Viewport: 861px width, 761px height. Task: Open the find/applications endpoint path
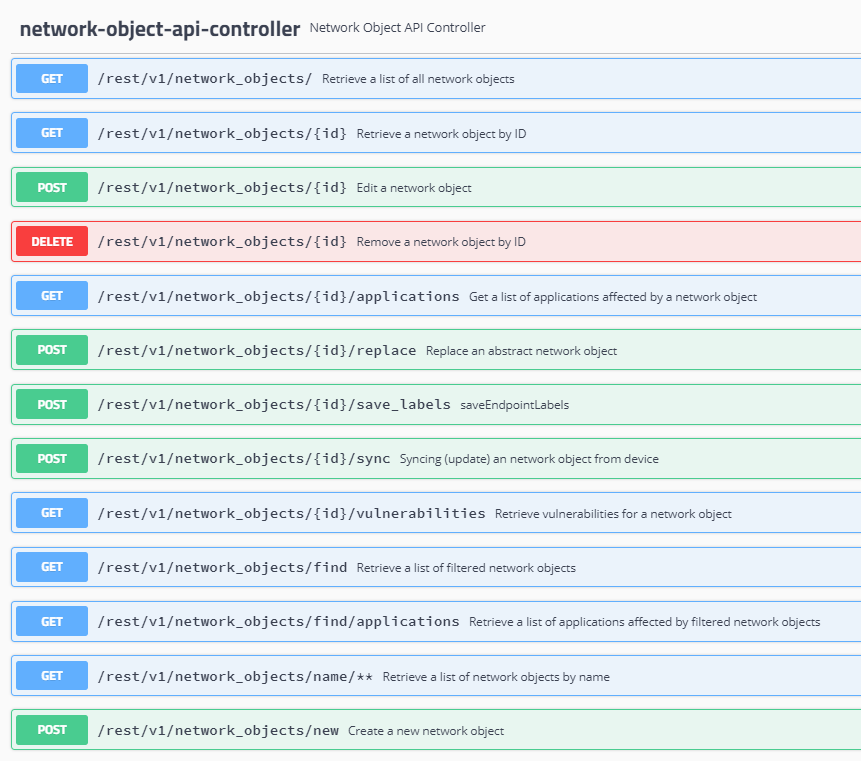click(x=278, y=621)
